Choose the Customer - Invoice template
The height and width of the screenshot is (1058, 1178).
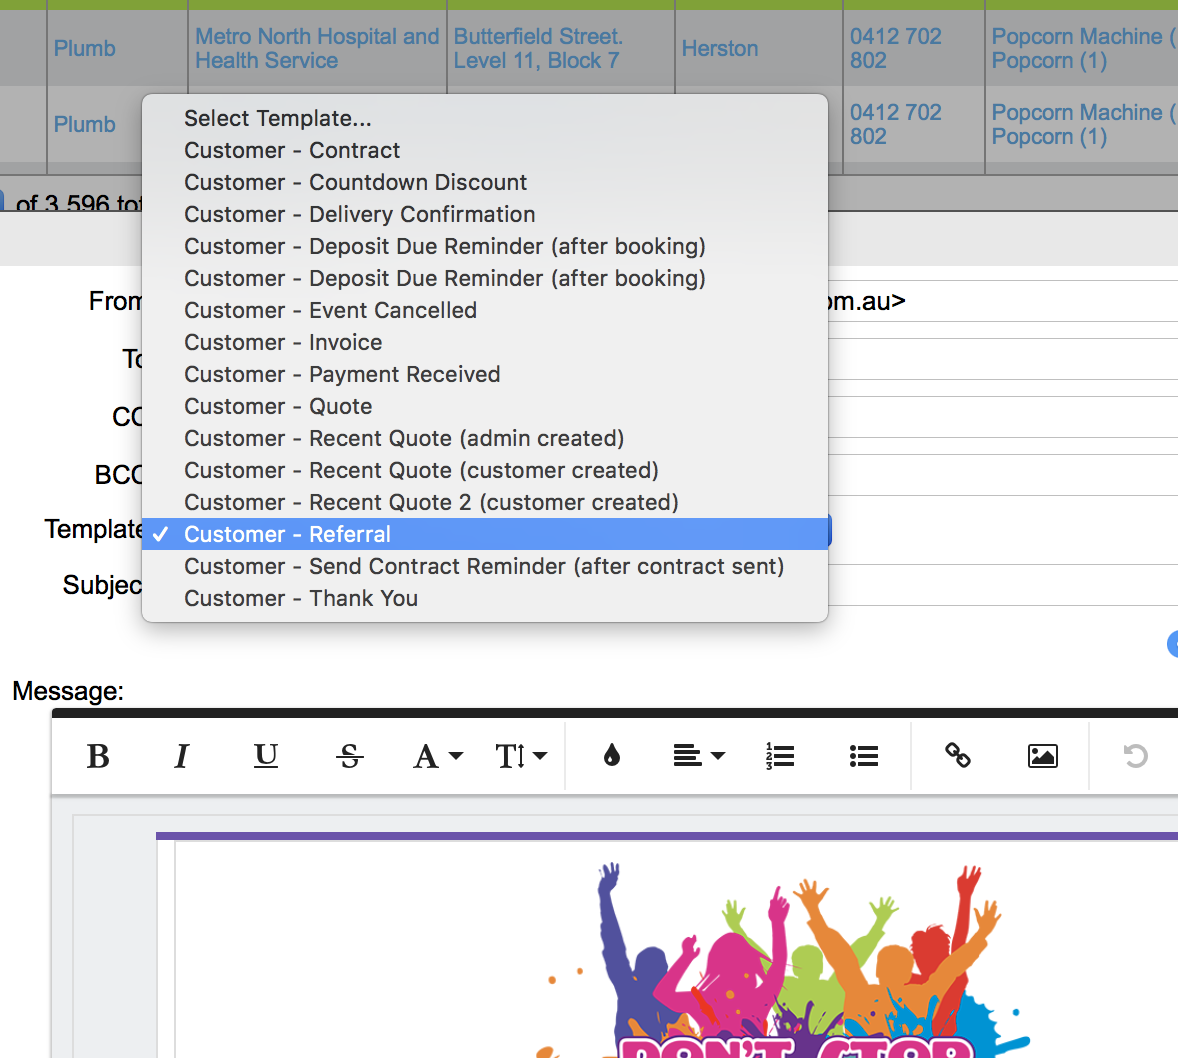click(282, 343)
